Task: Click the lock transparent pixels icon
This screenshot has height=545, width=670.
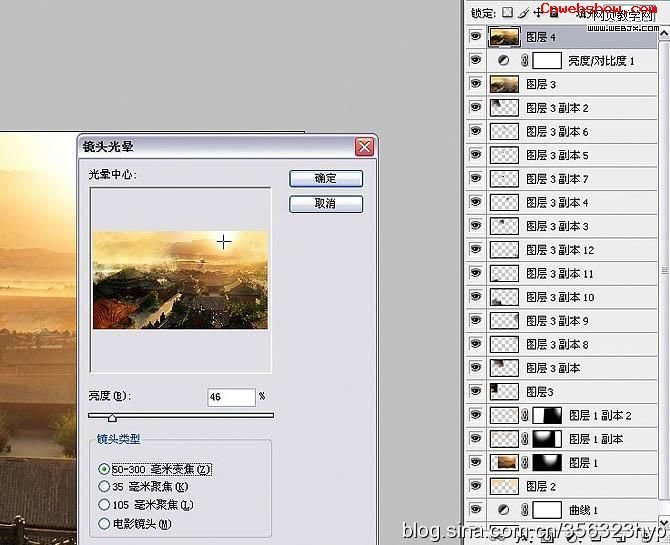Action: (507, 12)
